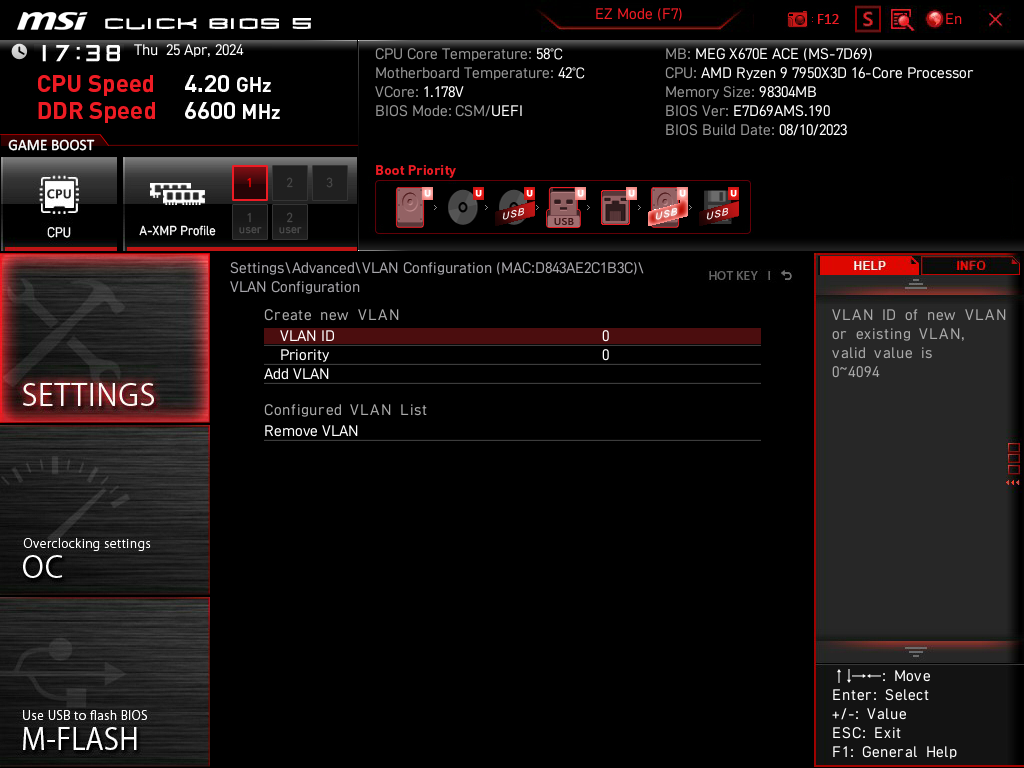1024x768 pixels.
Task: Click the clock icon beside the time
Action: 20,52
